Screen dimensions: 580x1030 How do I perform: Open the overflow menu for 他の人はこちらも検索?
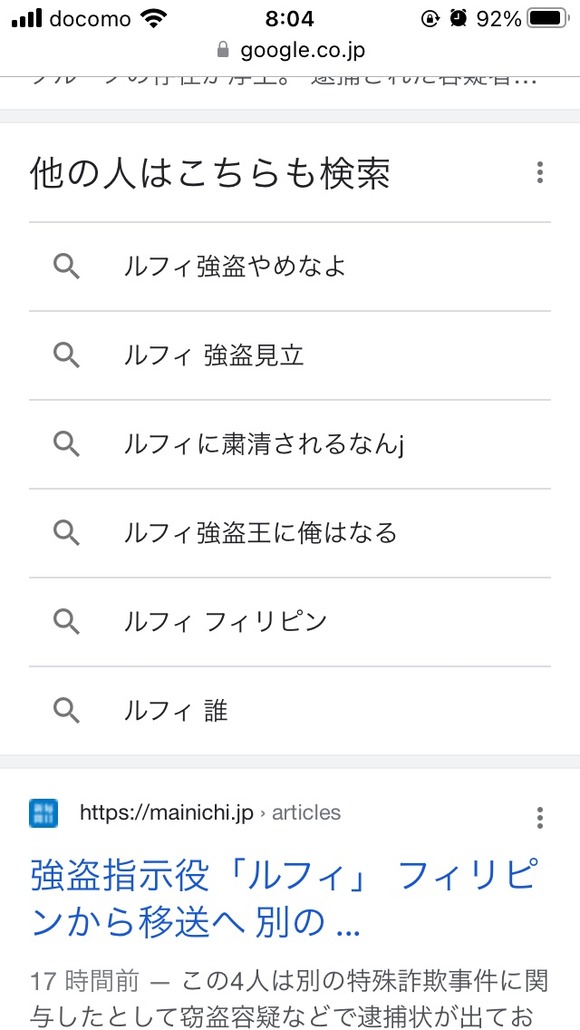point(540,172)
